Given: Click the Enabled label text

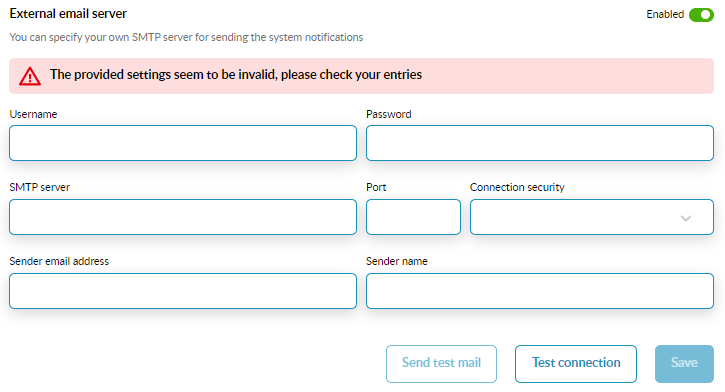Looking at the screenshot, I should pos(665,14).
